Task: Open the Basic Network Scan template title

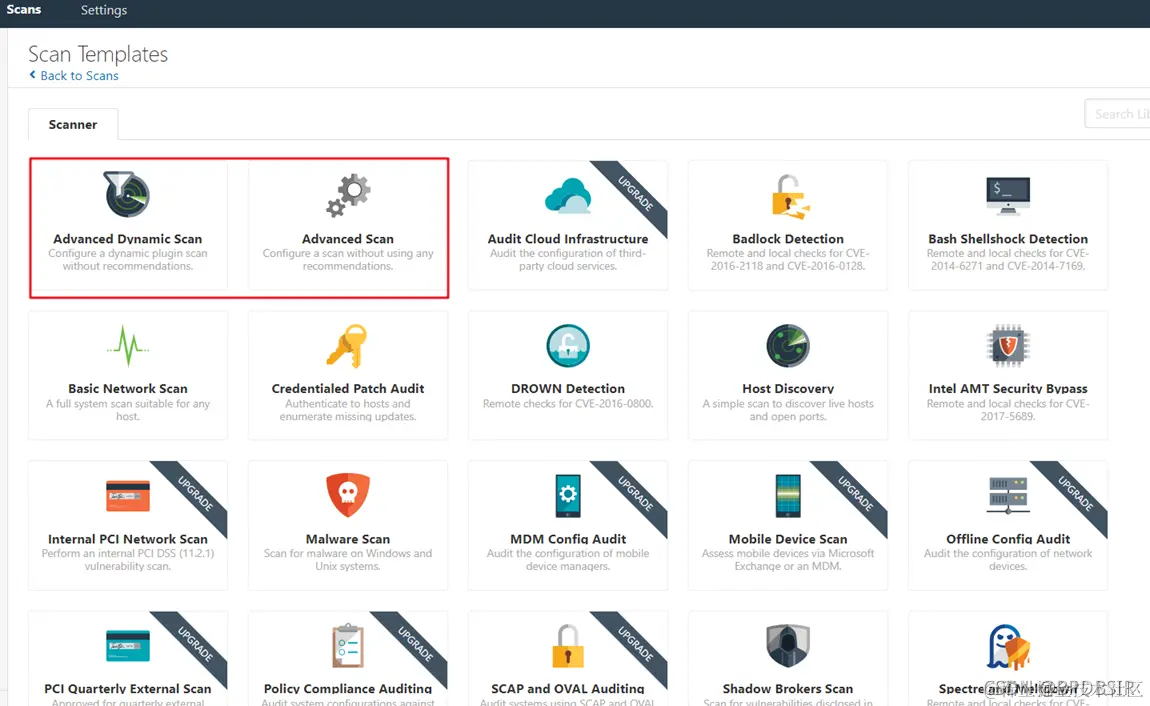Action: click(128, 389)
